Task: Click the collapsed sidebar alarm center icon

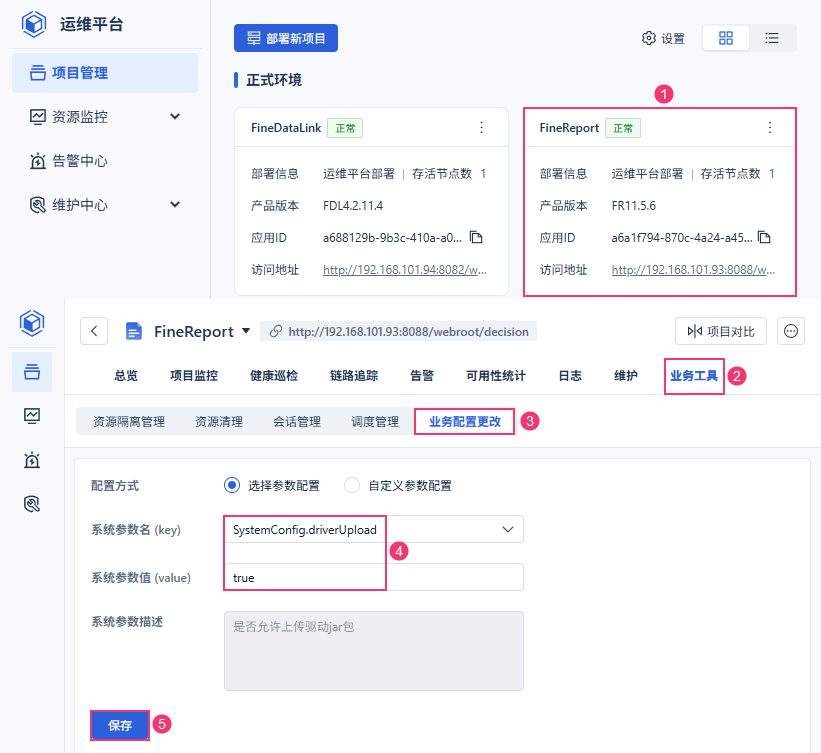Action: (32, 460)
